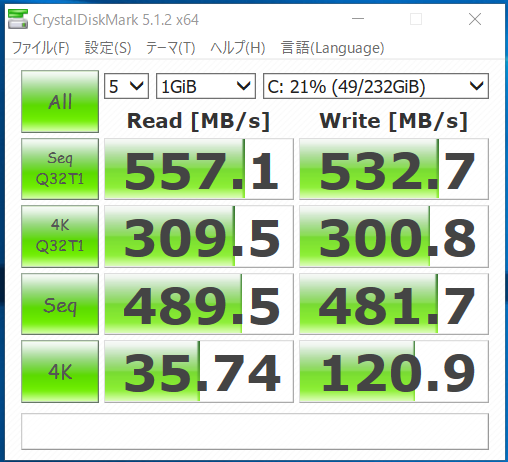Image resolution: width=508 pixels, height=462 pixels.
Task: Click the Seq Q32T1 read result 557.1
Action: (199, 169)
